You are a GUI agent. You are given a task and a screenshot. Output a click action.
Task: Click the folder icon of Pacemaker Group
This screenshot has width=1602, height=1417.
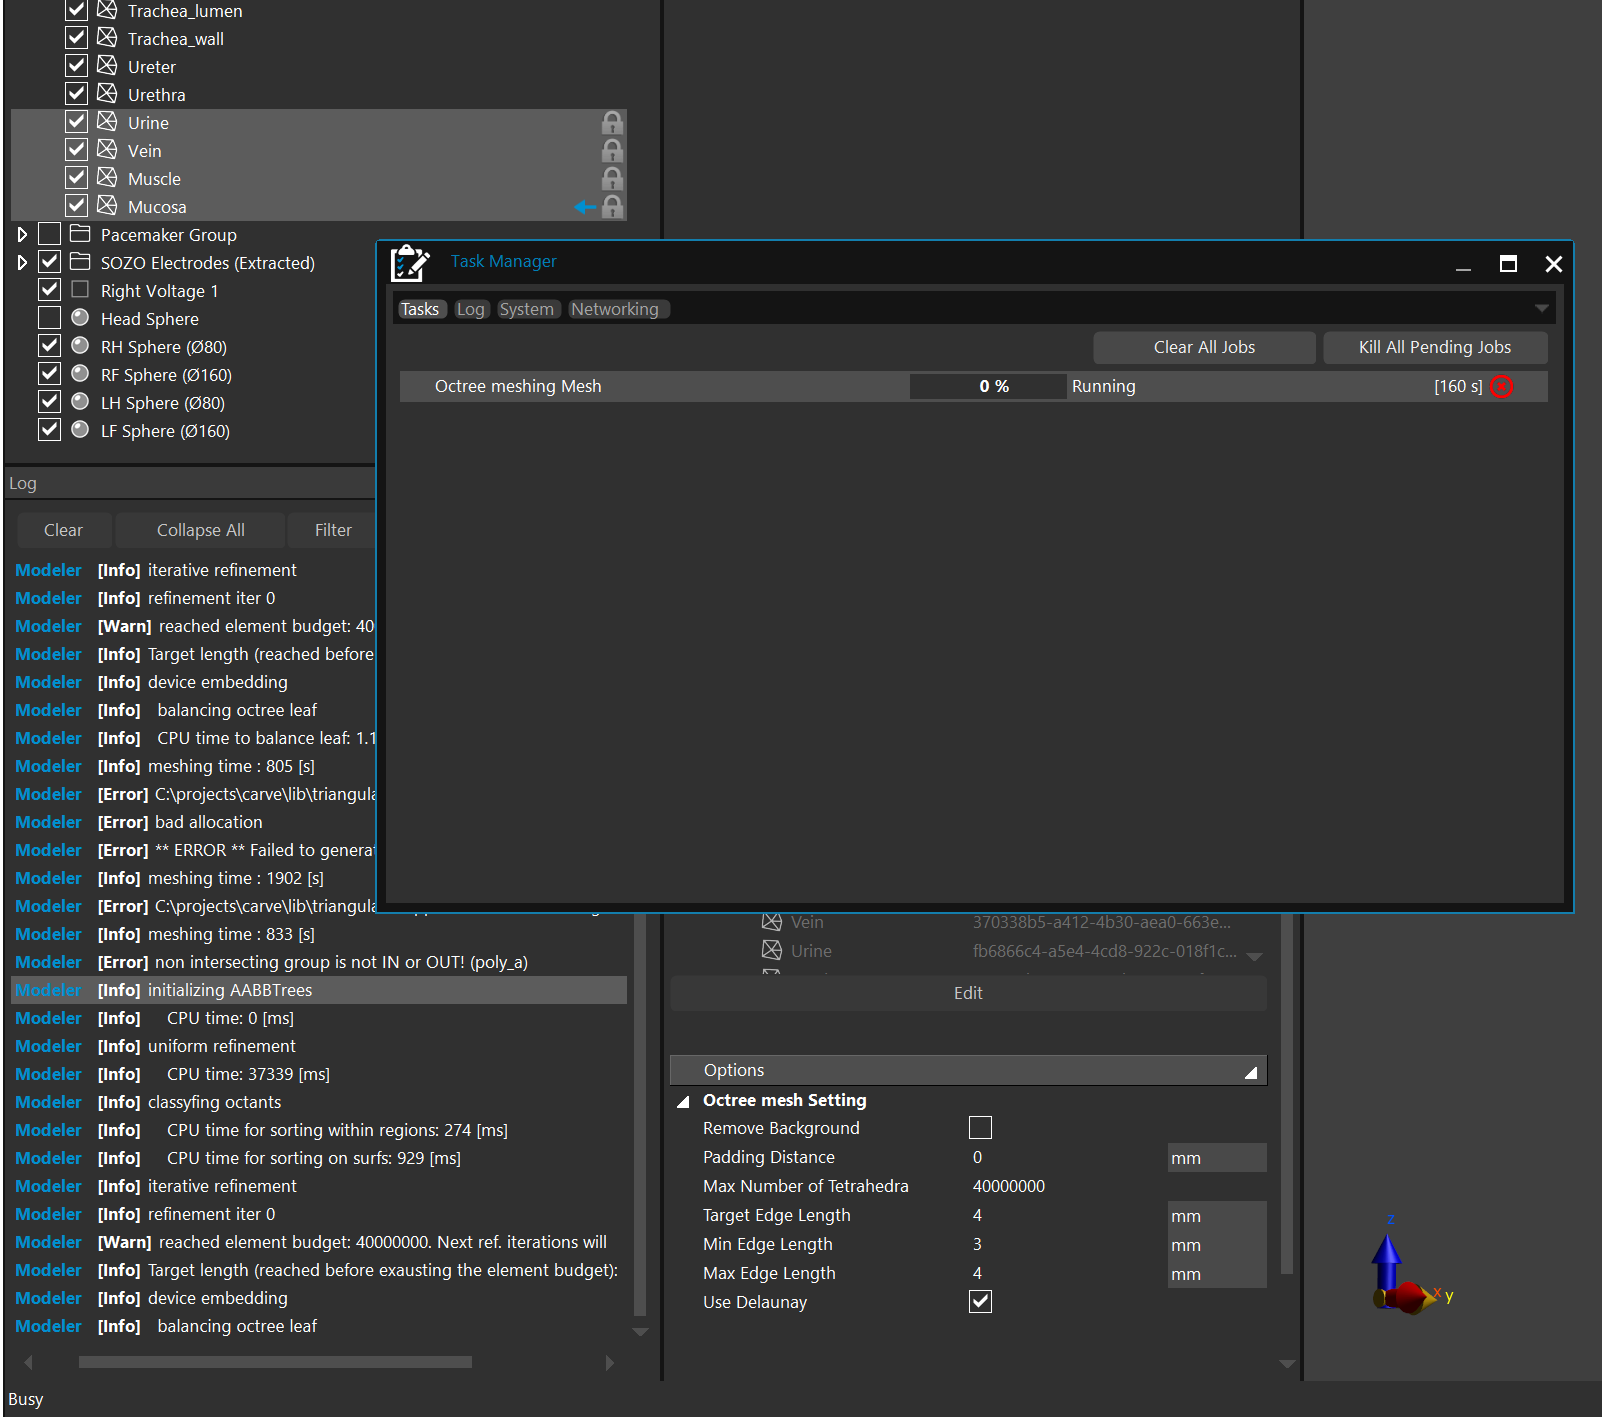coord(80,234)
